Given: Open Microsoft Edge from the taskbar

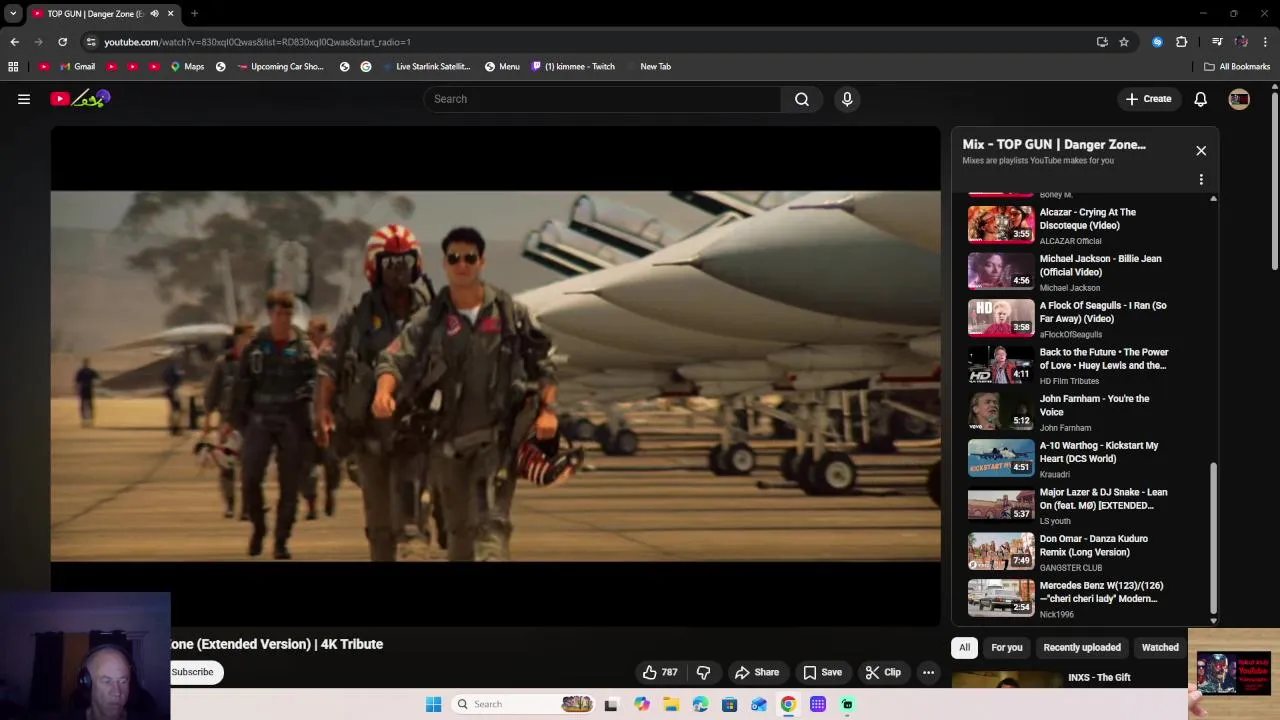Looking at the screenshot, I should [700, 704].
